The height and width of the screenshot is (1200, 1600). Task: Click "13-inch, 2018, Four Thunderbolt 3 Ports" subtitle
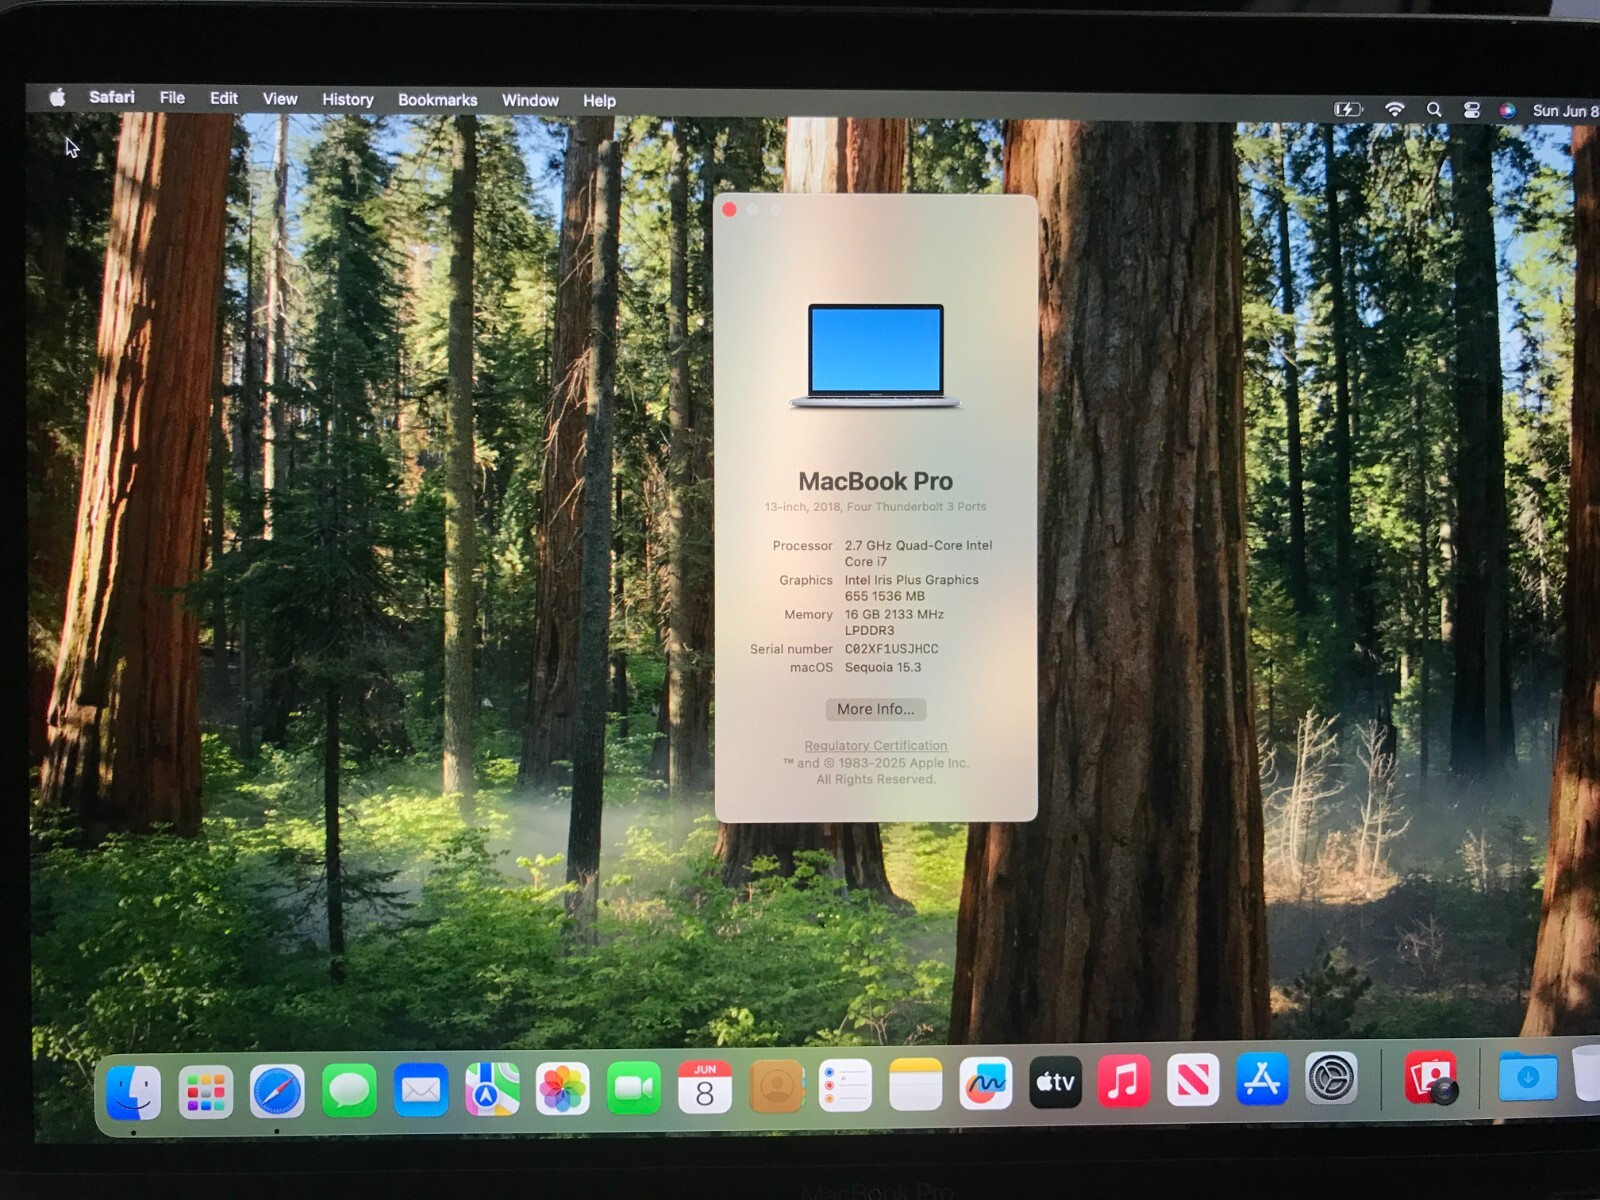coord(876,507)
